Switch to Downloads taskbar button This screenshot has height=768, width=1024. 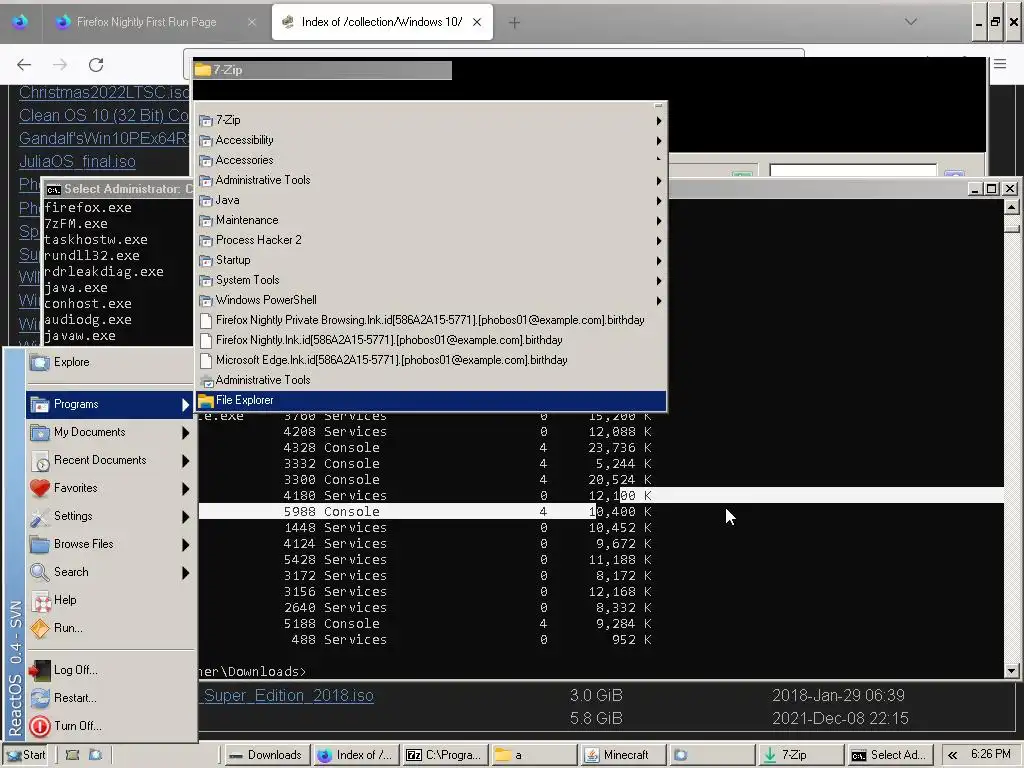point(266,755)
